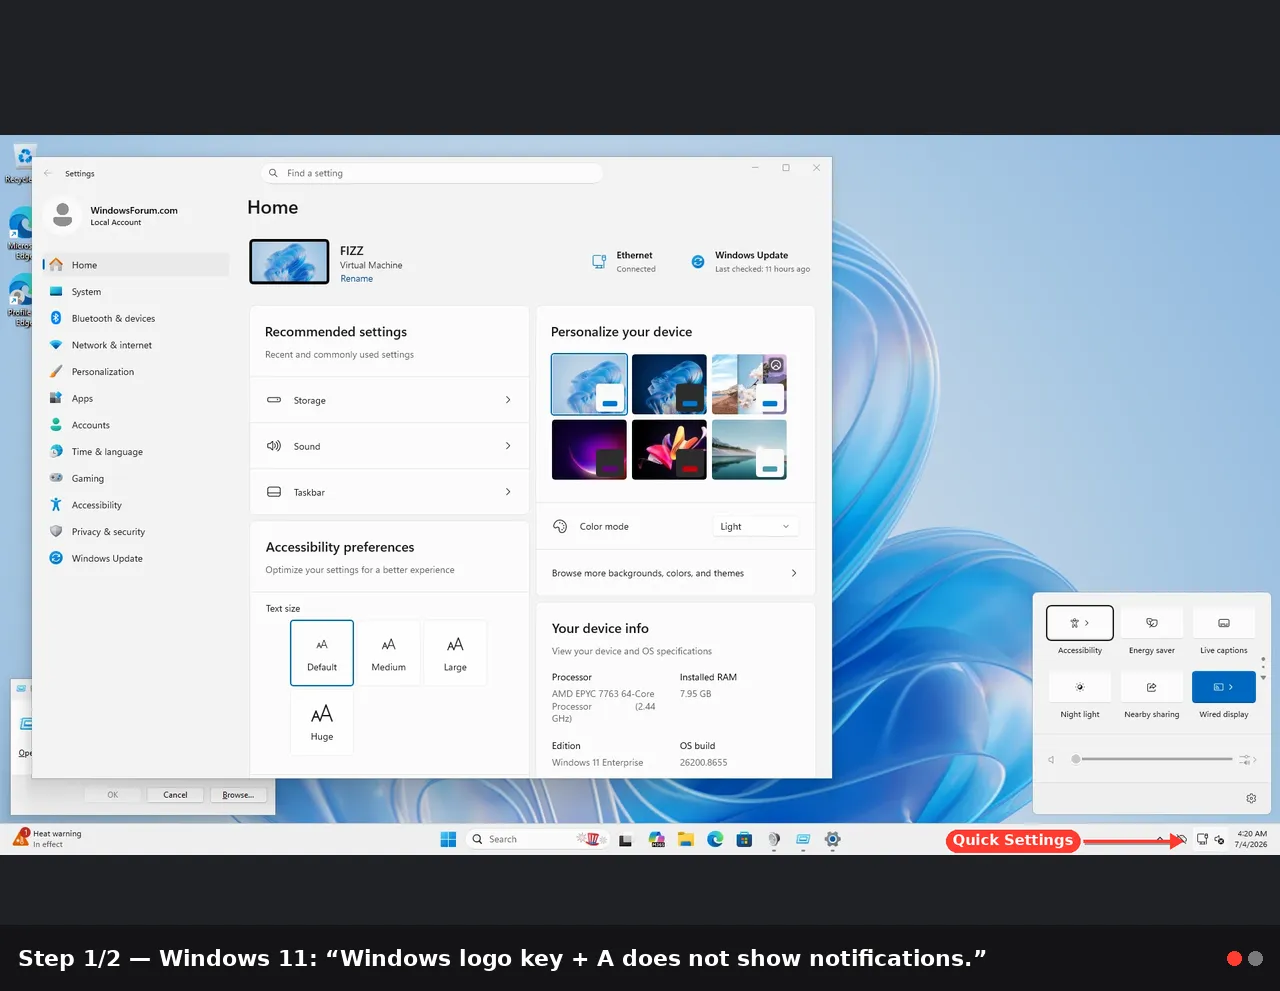Click the Quick Settings page-down arrow
Image resolution: width=1280 pixels, height=991 pixels.
(x=1263, y=678)
